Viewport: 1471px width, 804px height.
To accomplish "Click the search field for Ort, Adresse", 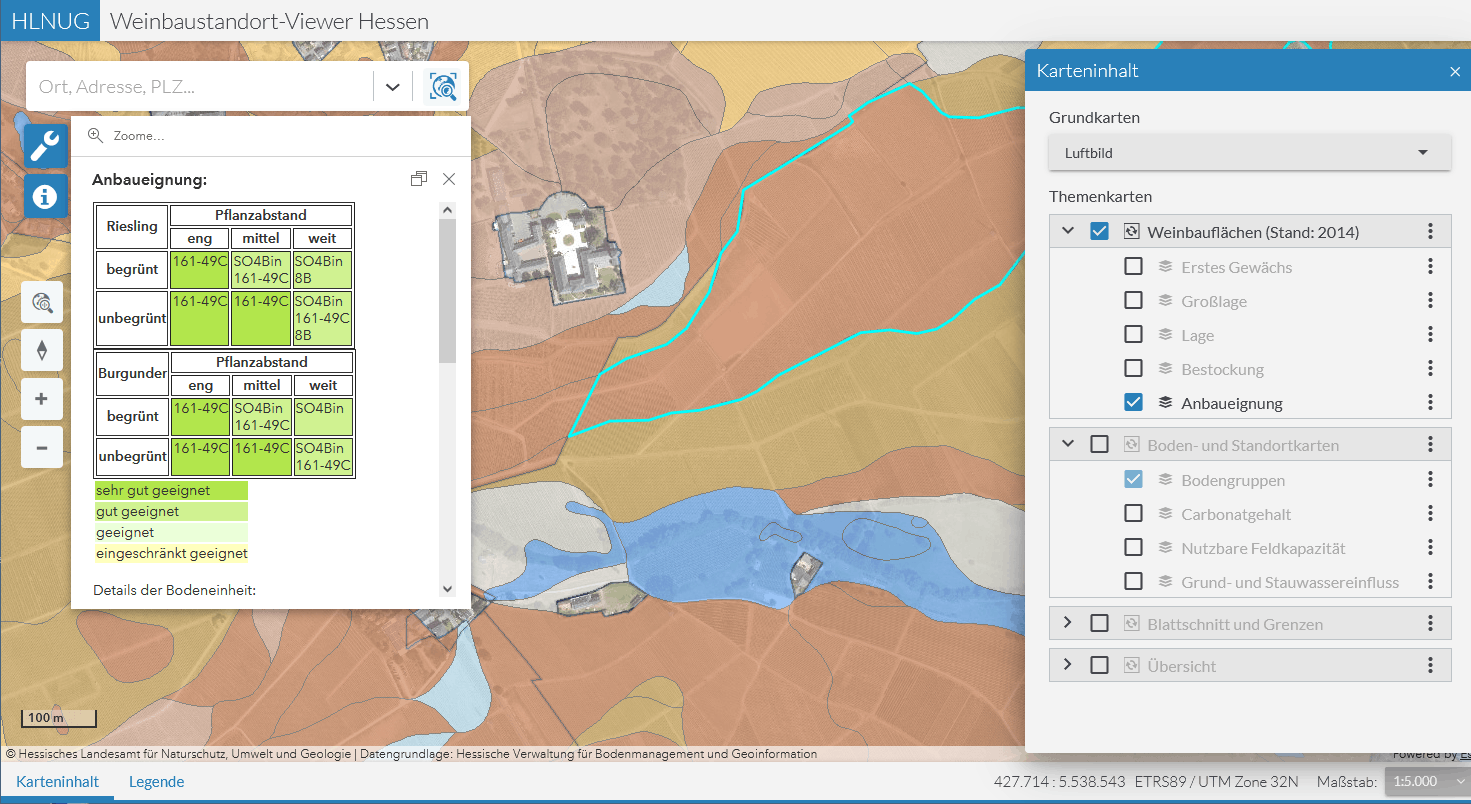I will [200, 87].
